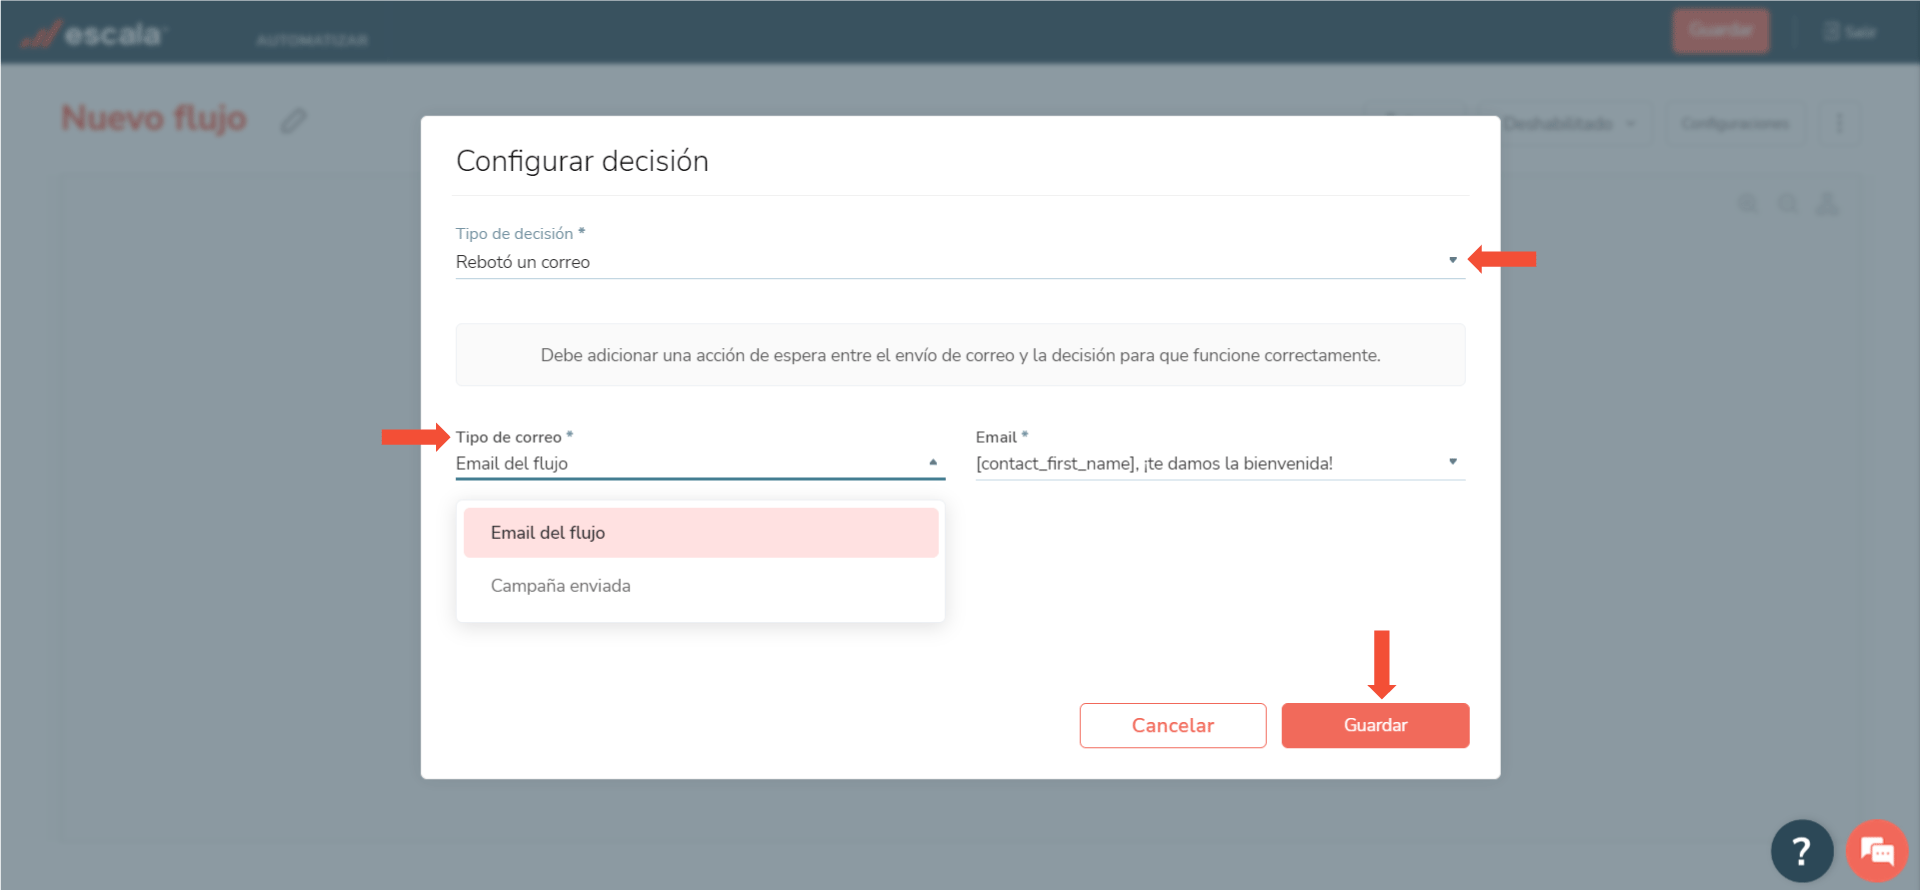
Task: Click the Configurar decisión heading
Action: tap(582, 161)
